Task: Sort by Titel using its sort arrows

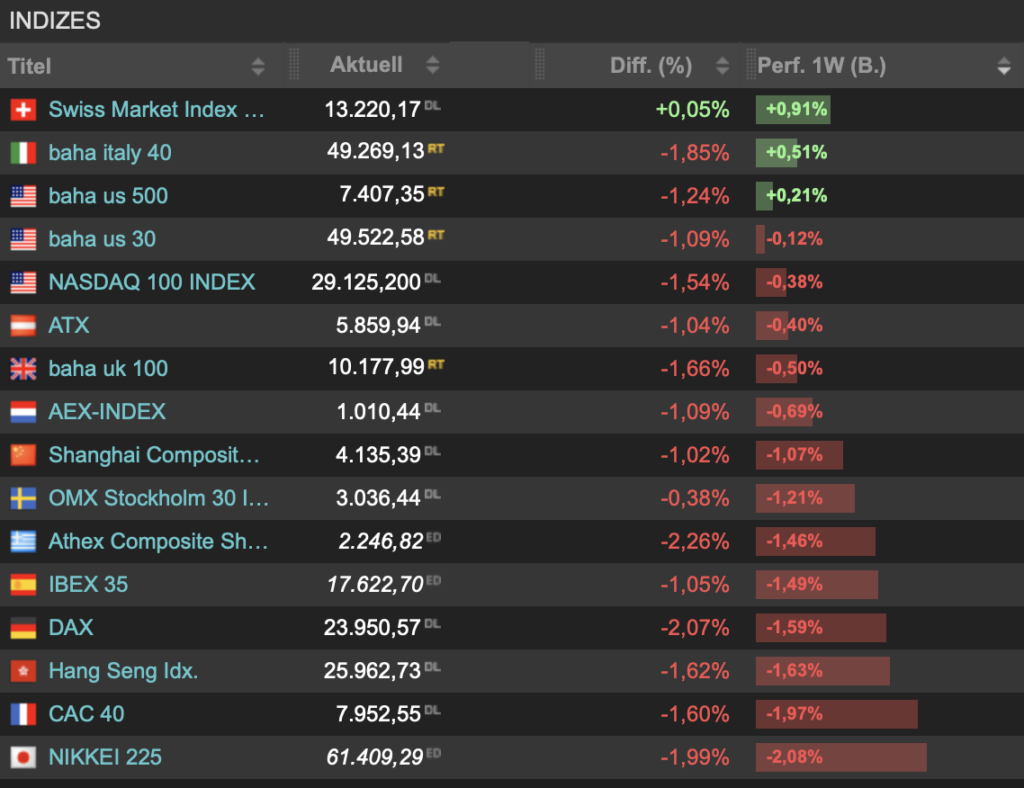Action: click(258, 66)
